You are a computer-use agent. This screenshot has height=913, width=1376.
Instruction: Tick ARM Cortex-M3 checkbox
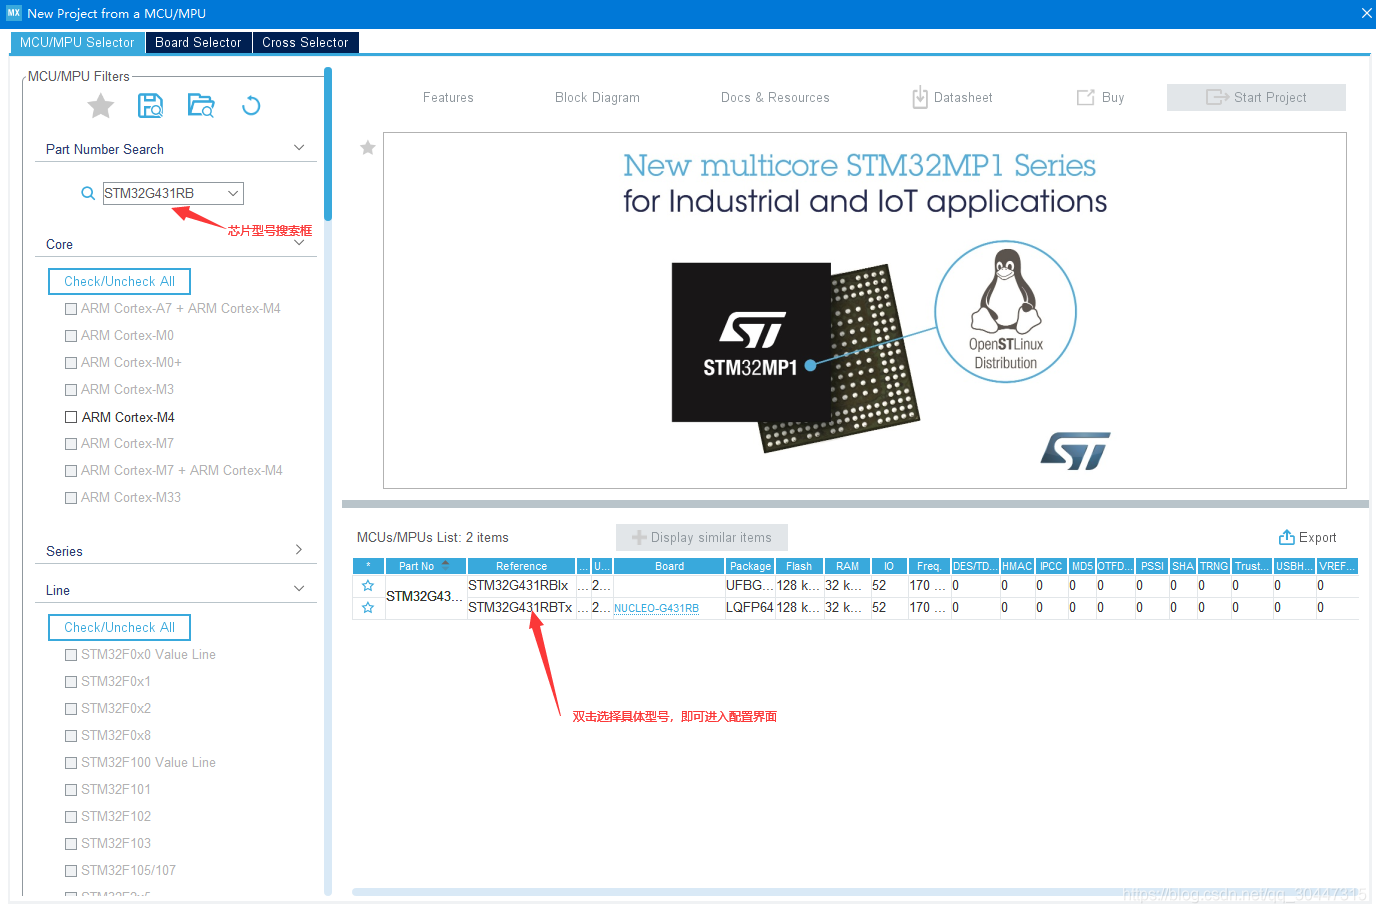(71, 390)
